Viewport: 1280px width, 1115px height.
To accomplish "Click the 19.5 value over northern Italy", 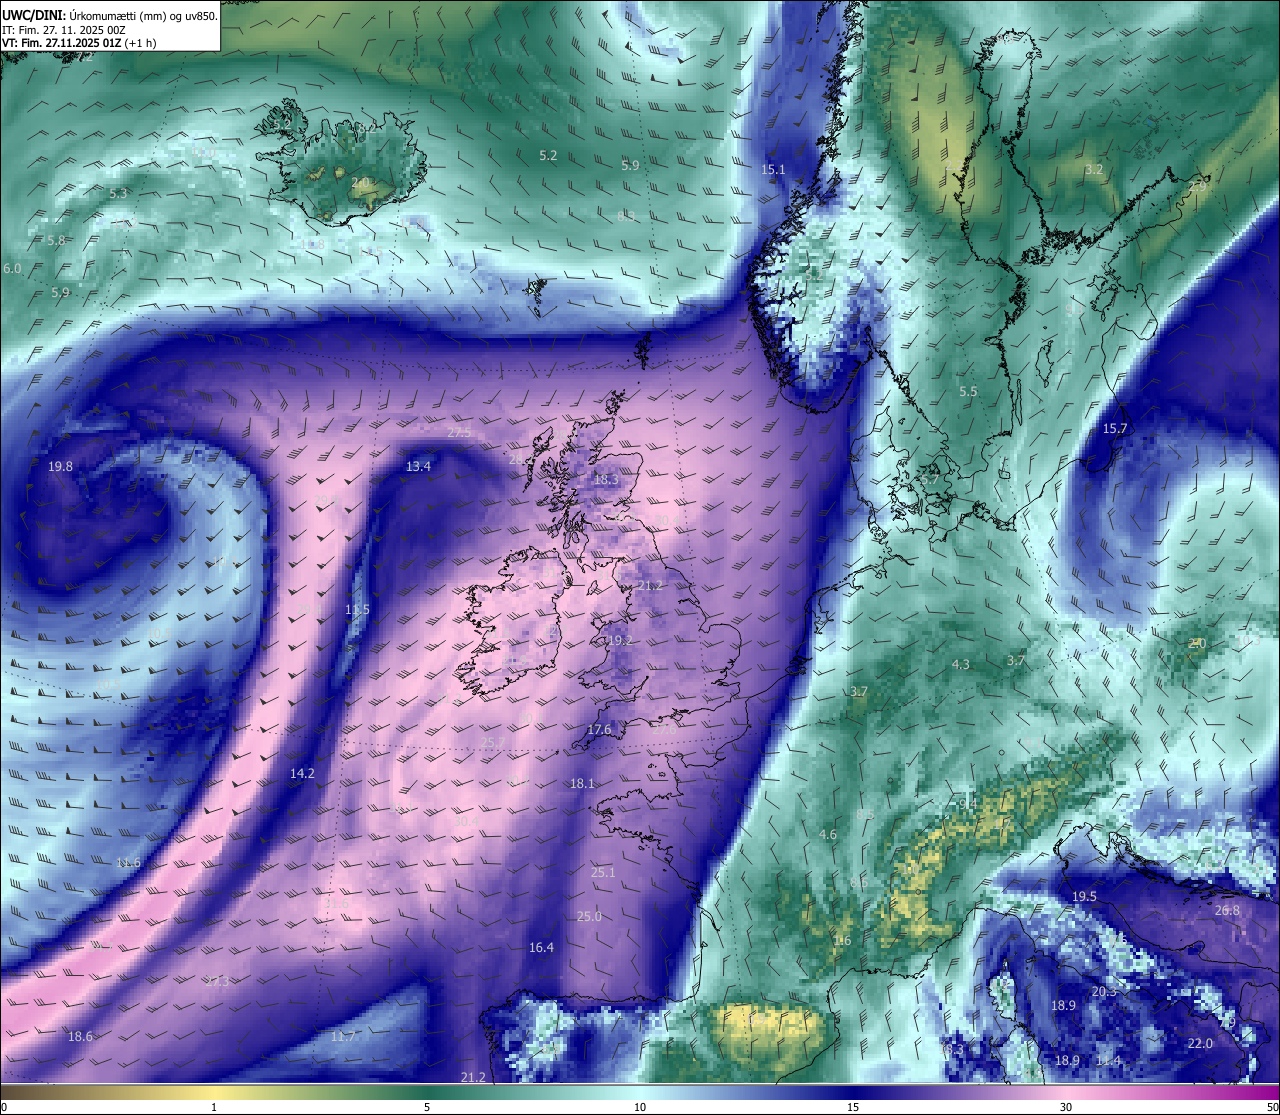I will [x=1084, y=897].
